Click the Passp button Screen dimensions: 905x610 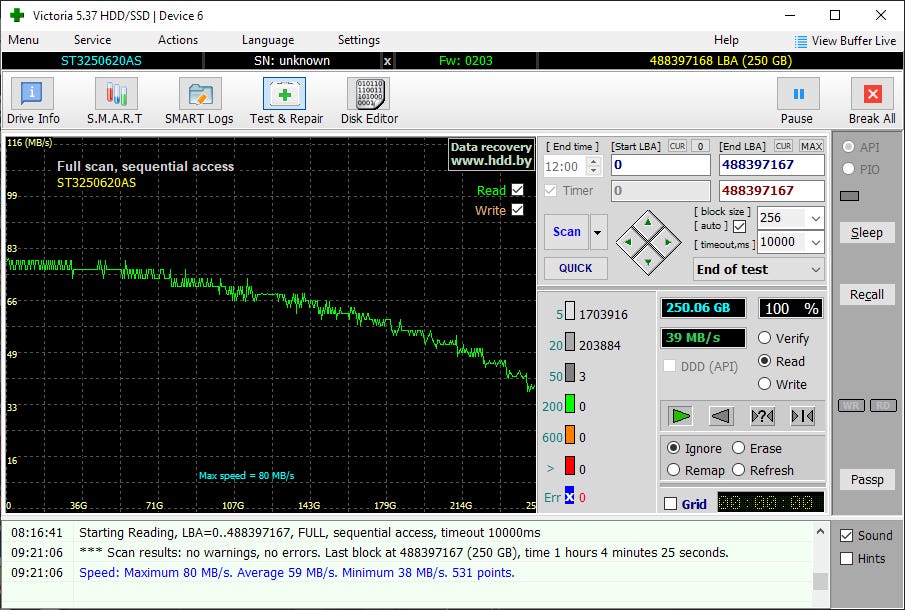click(x=867, y=479)
